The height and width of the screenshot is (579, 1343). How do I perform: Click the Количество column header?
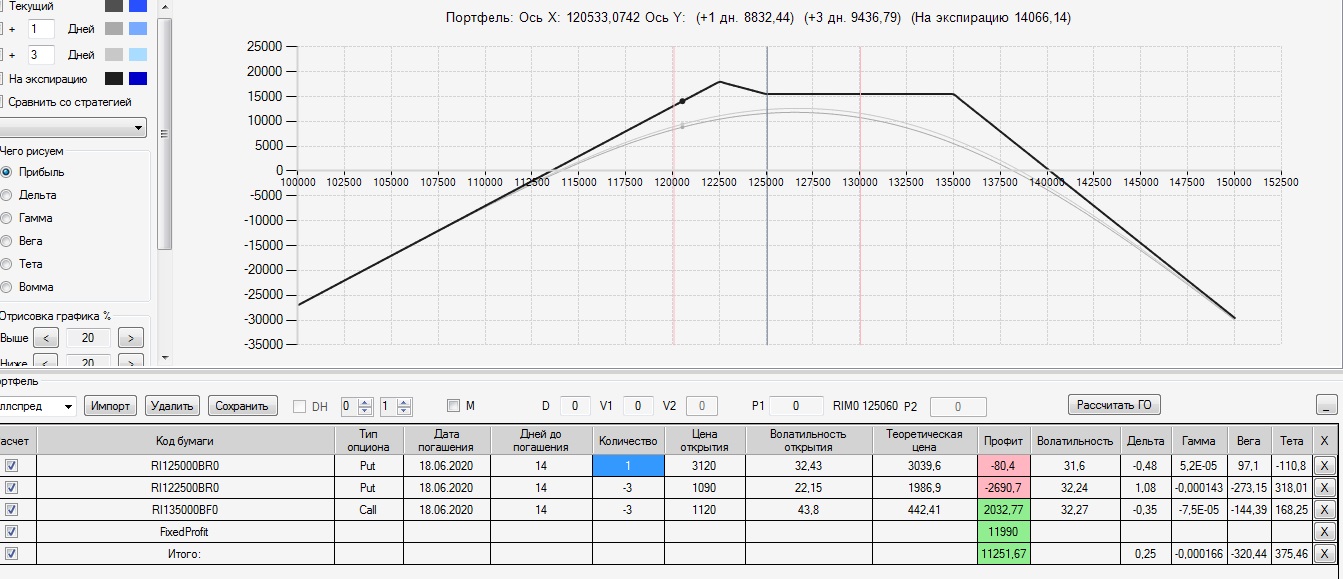coord(628,440)
